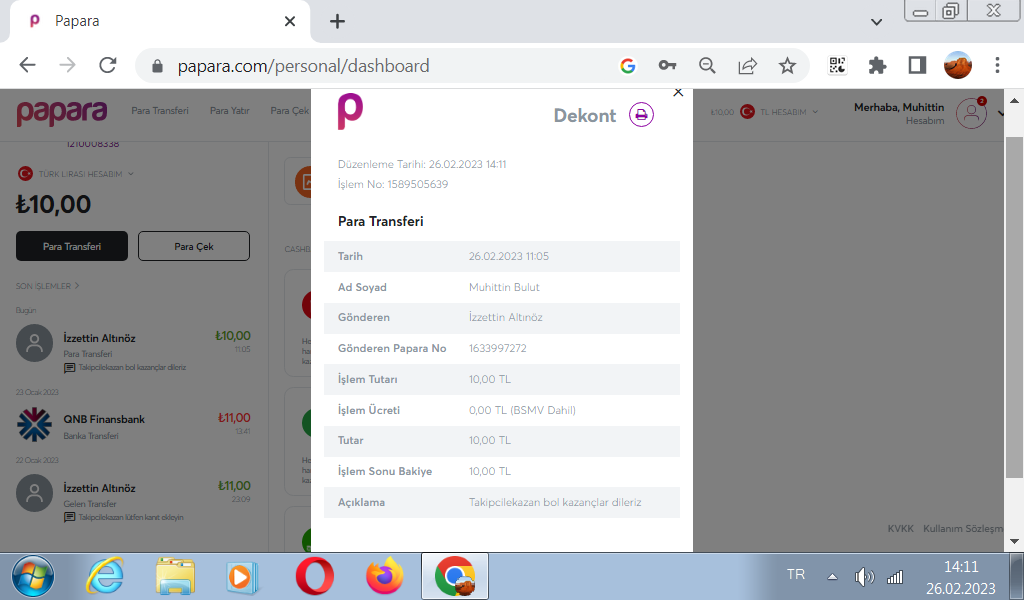This screenshot has height=600, width=1024.
Task: Close the Dekont receipt popup
Action: click(x=678, y=93)
